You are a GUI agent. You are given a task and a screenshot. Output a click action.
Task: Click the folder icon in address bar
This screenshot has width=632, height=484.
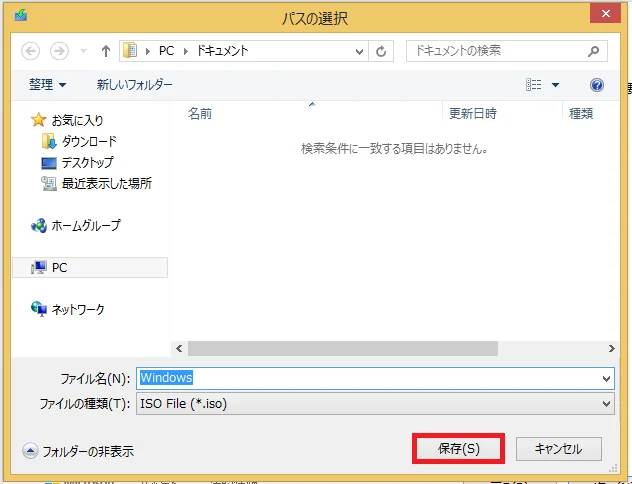click(x=130, y=51)
